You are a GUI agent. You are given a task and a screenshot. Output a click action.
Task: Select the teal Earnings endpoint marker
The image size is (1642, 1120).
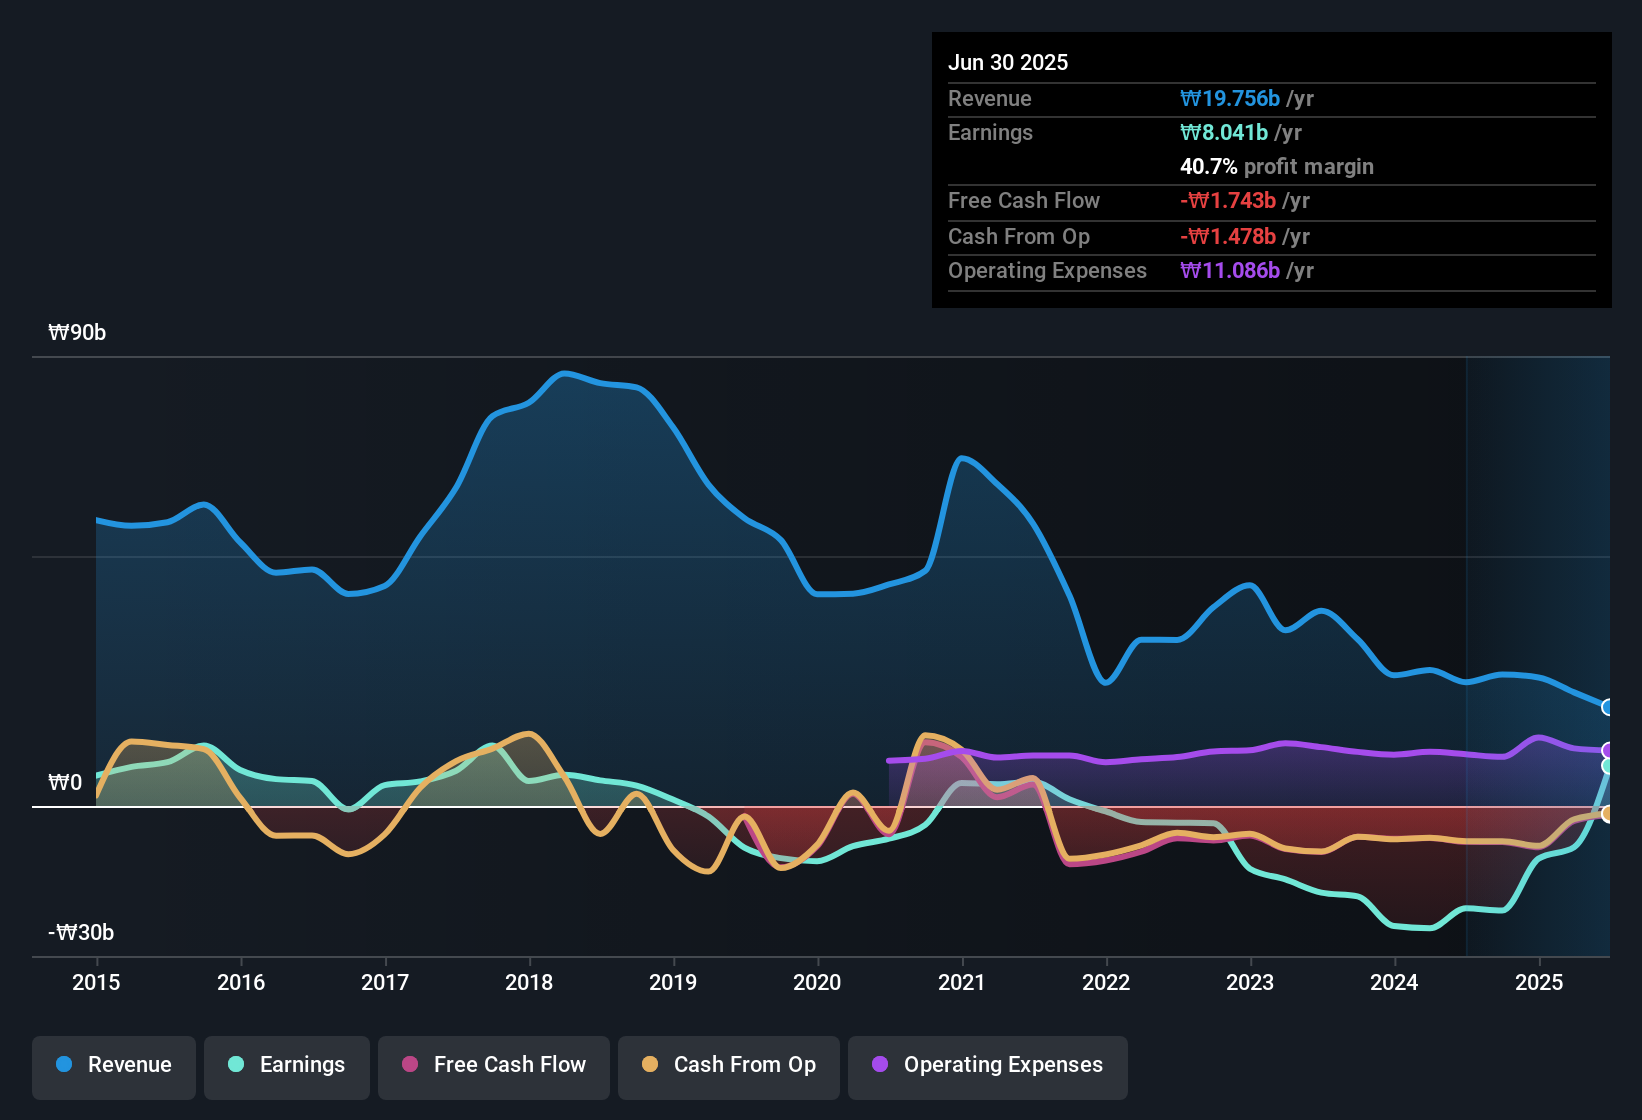click(1608, 766)
